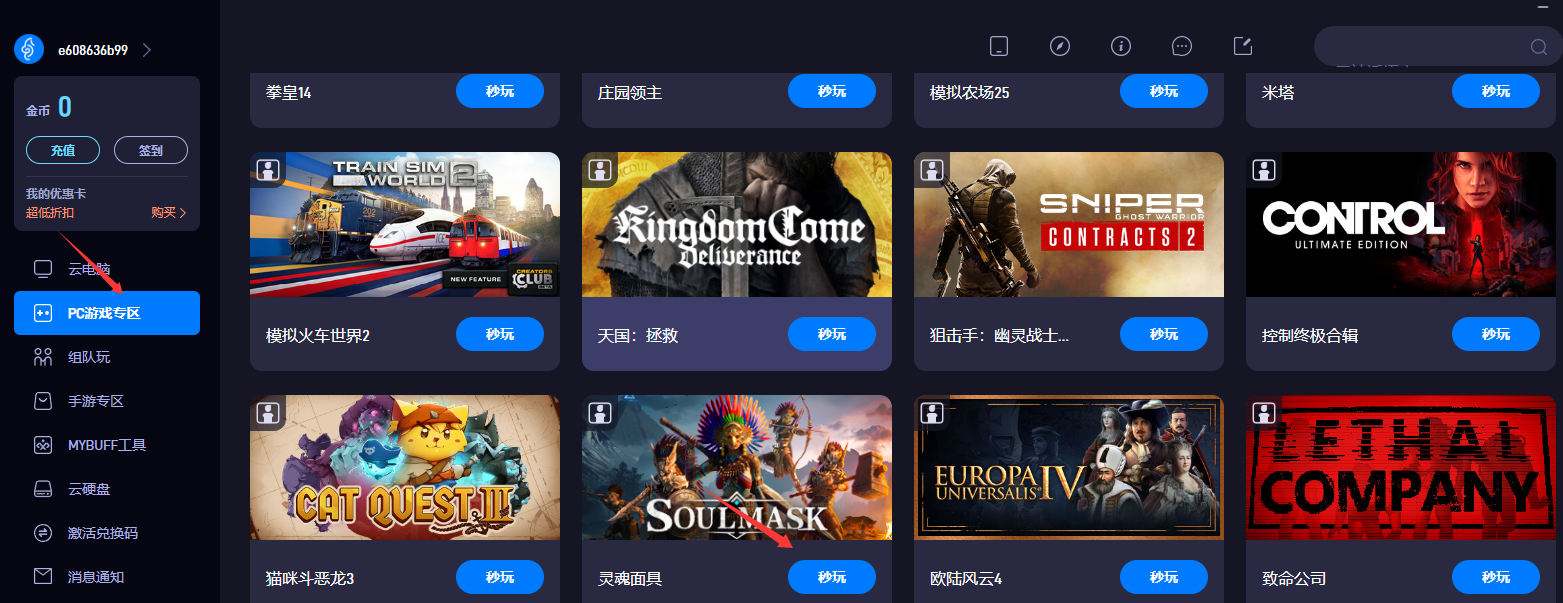Screen dimensions: 1563x603
Task: Click the 充值 recharge button
Action: [63, 151]
